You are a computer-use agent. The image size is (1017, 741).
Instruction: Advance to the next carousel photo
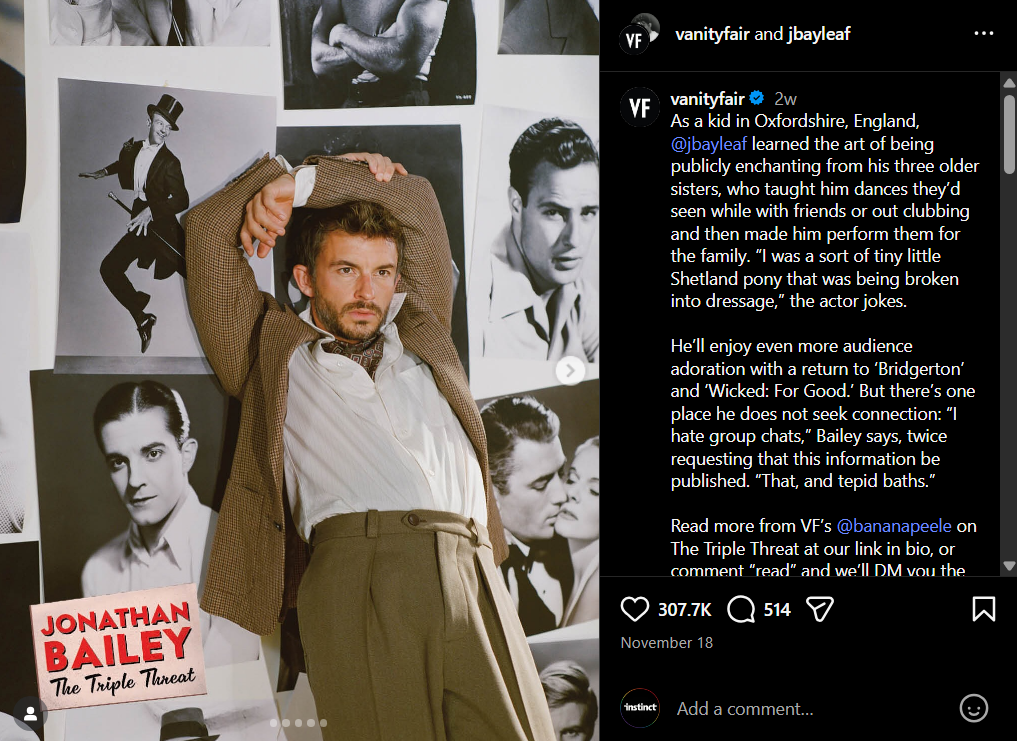point(570,370)
